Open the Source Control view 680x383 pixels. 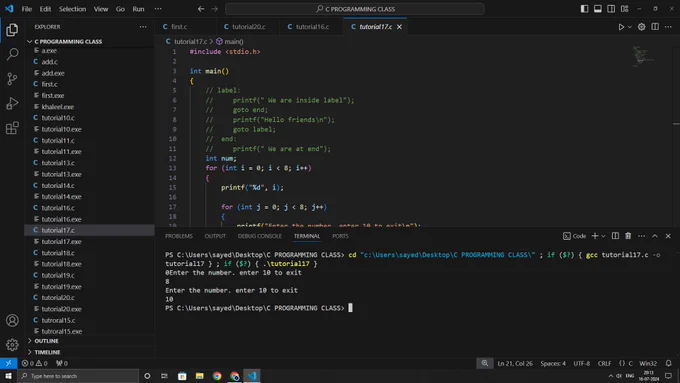point(12,79)
